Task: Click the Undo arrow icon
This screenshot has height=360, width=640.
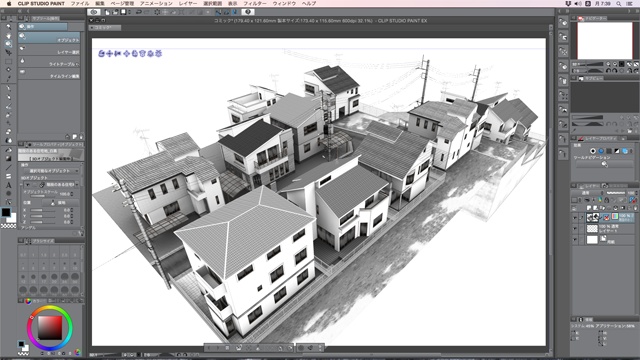Action: 139,12
